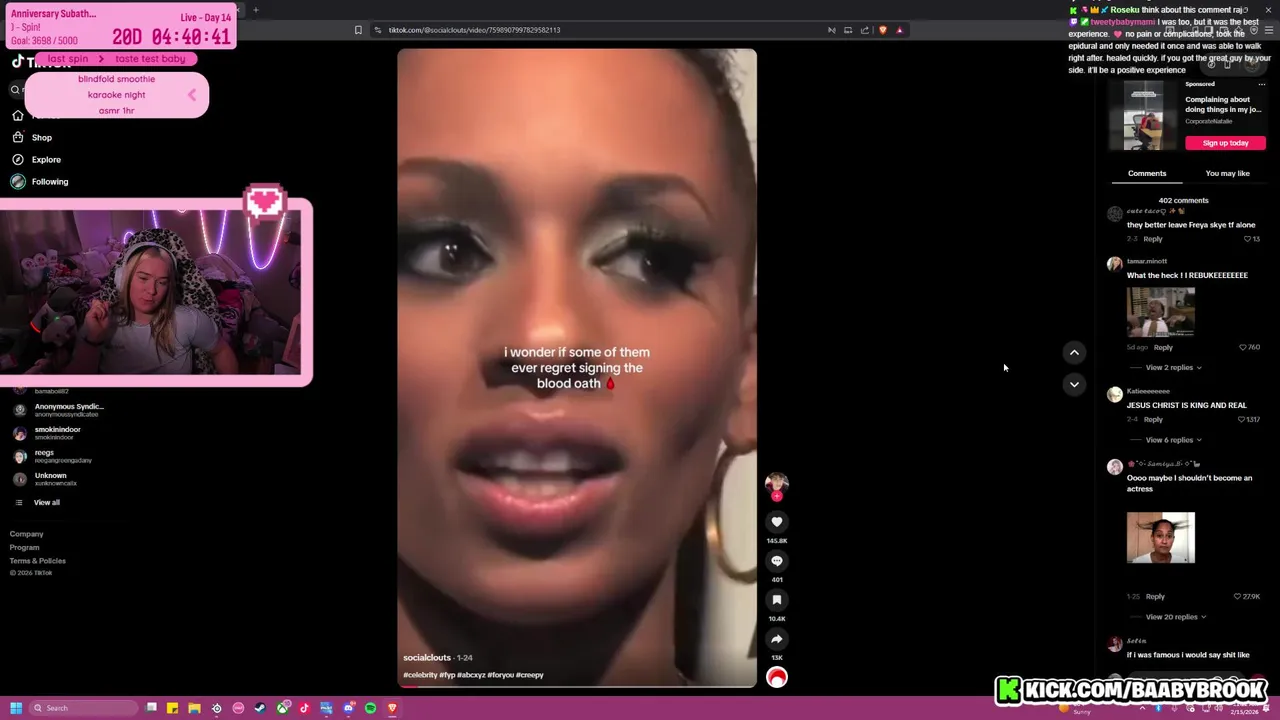This screenshot has height=720, width=1280.
Task: Click the browser address bar URL
Action: click(474, 30)
